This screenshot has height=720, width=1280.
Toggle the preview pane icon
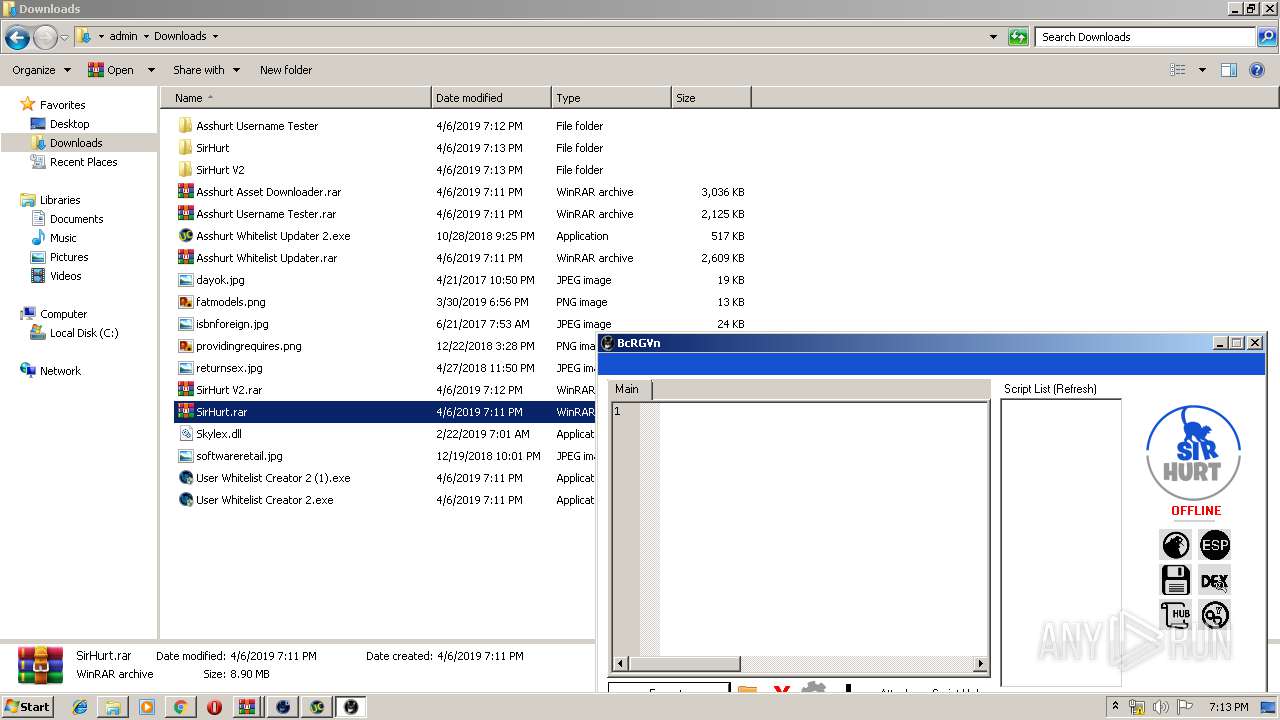[1229, 70]
